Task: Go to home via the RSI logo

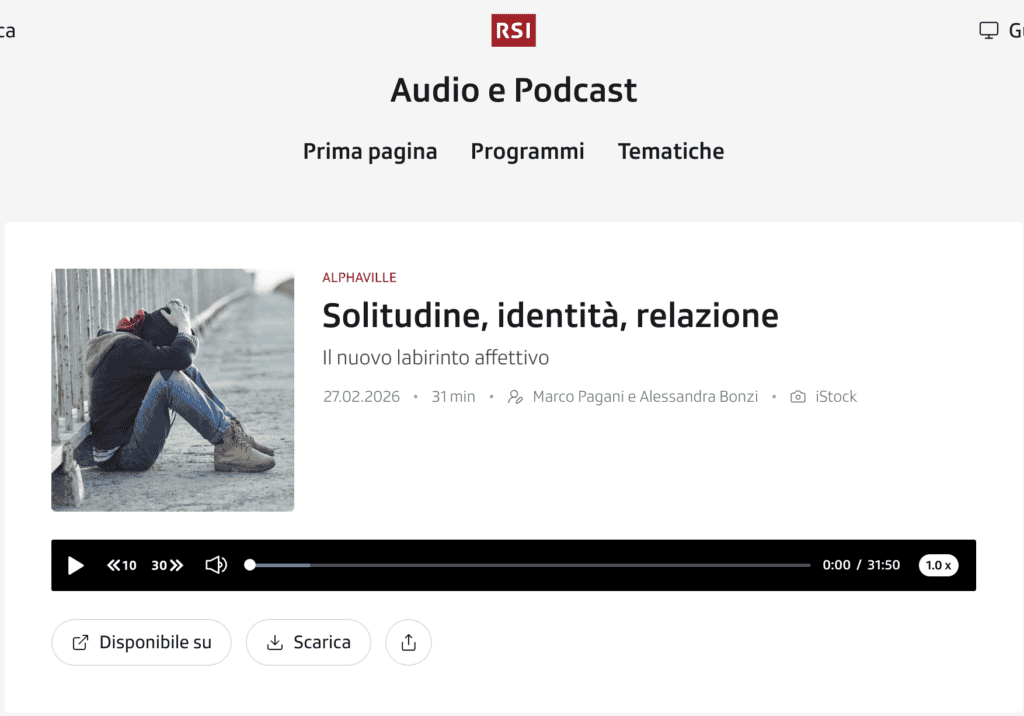Action: 513,30
